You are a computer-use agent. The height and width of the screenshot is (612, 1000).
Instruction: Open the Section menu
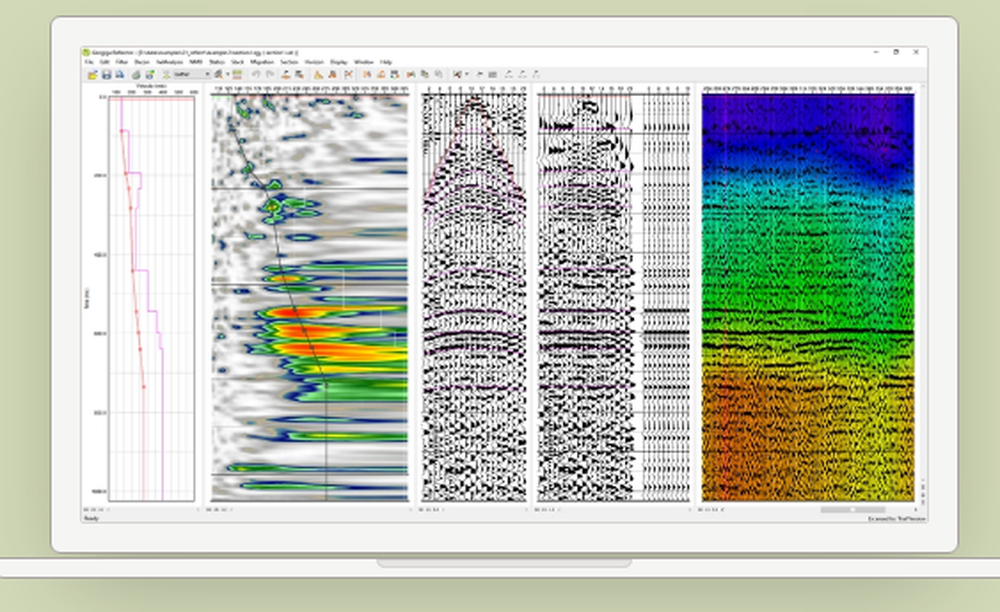tap(289, 62)
